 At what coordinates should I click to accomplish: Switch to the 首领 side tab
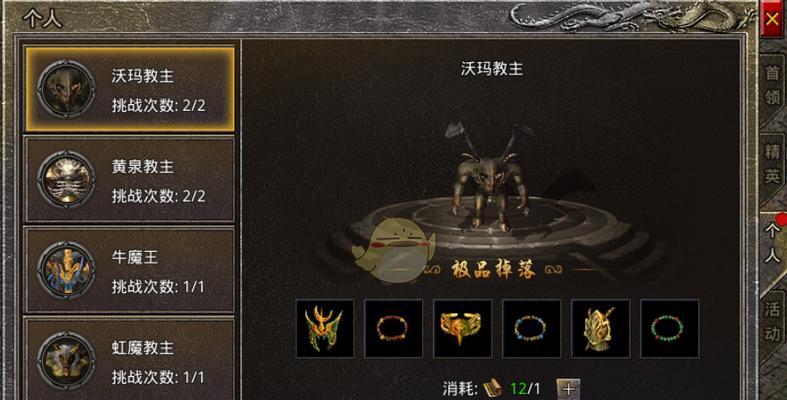coord(772,85)
